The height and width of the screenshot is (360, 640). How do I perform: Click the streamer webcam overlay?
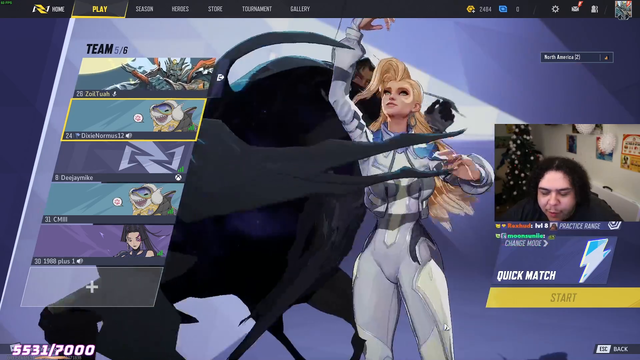click(567, 173)
